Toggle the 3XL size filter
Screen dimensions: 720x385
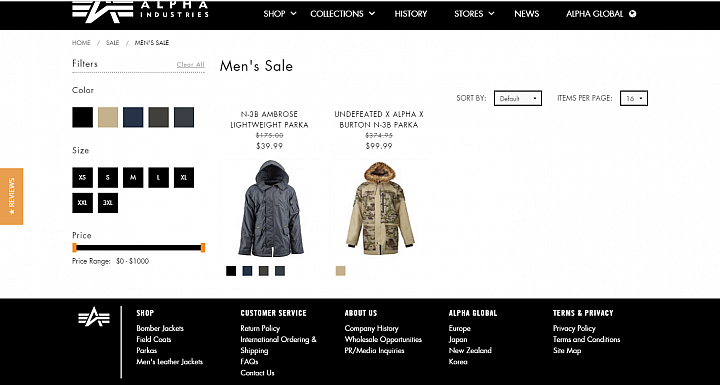coord(108,203)
